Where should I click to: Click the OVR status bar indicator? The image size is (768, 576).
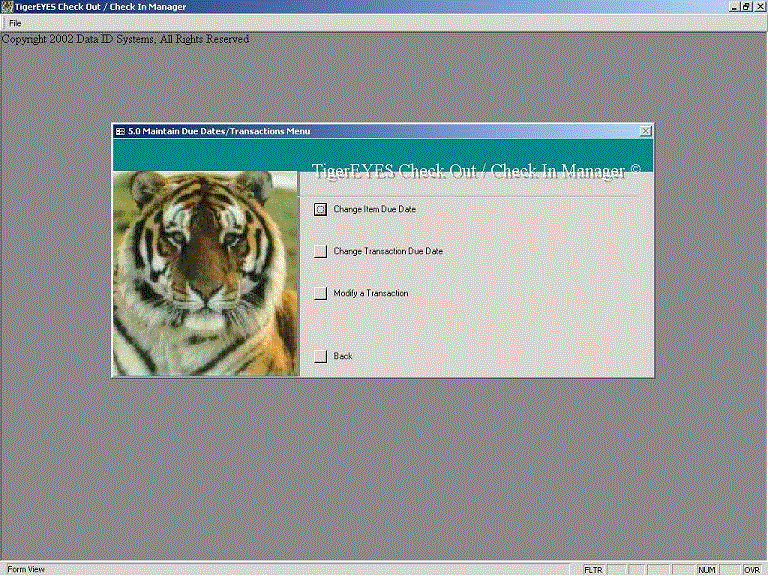pos(752,570)
